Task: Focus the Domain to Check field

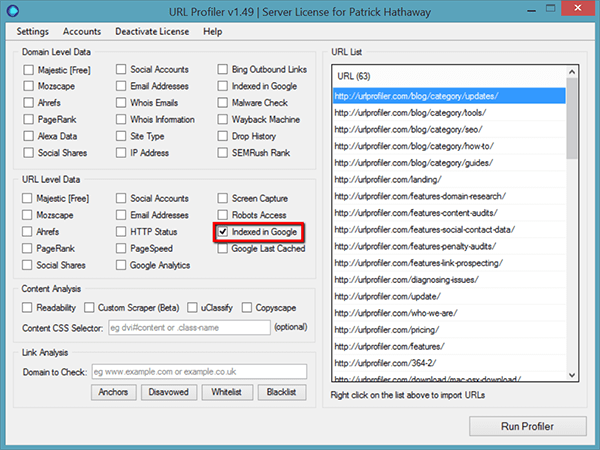Action: (199, 372)
